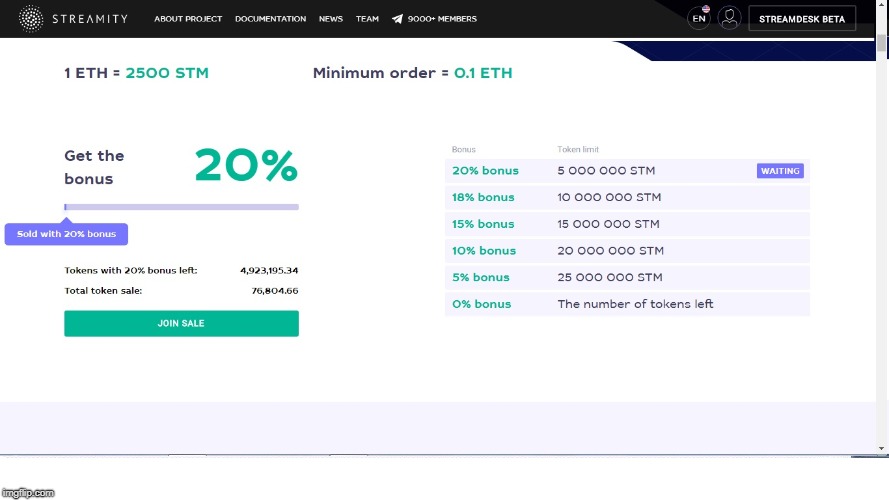Open the Team section link
Image resolution: width=889 pixels, height=500 pixels.
[367, 19]
